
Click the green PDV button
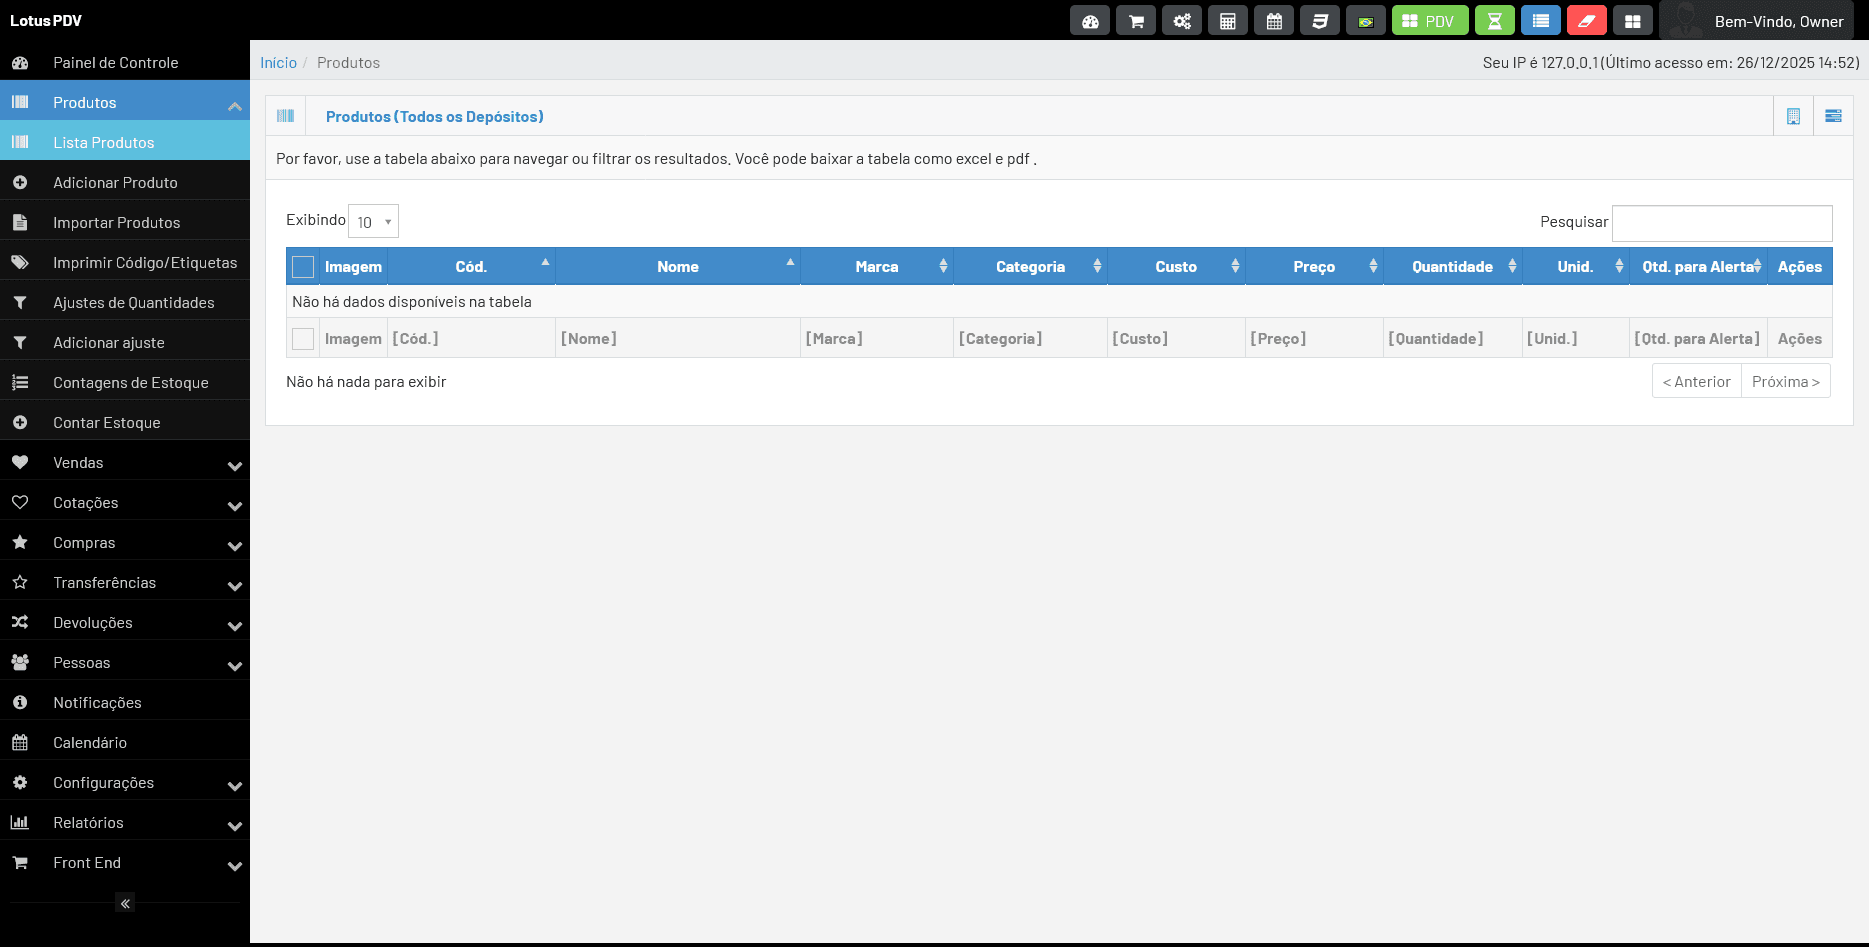pos(1430,21)
